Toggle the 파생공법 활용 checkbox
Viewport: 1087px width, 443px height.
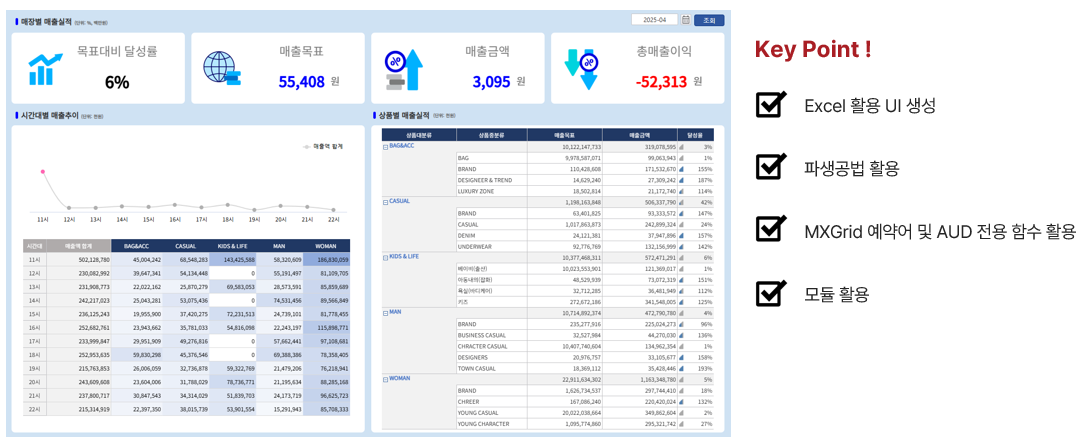[770, 167]
